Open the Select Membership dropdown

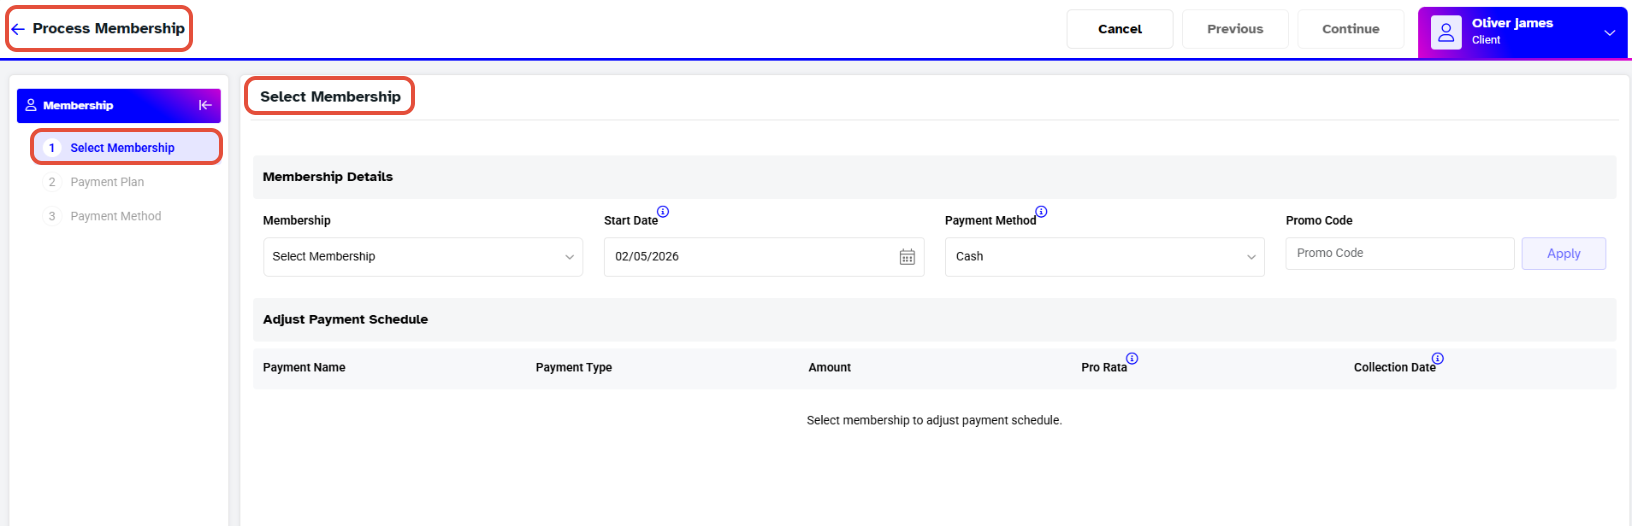point(423,257)
